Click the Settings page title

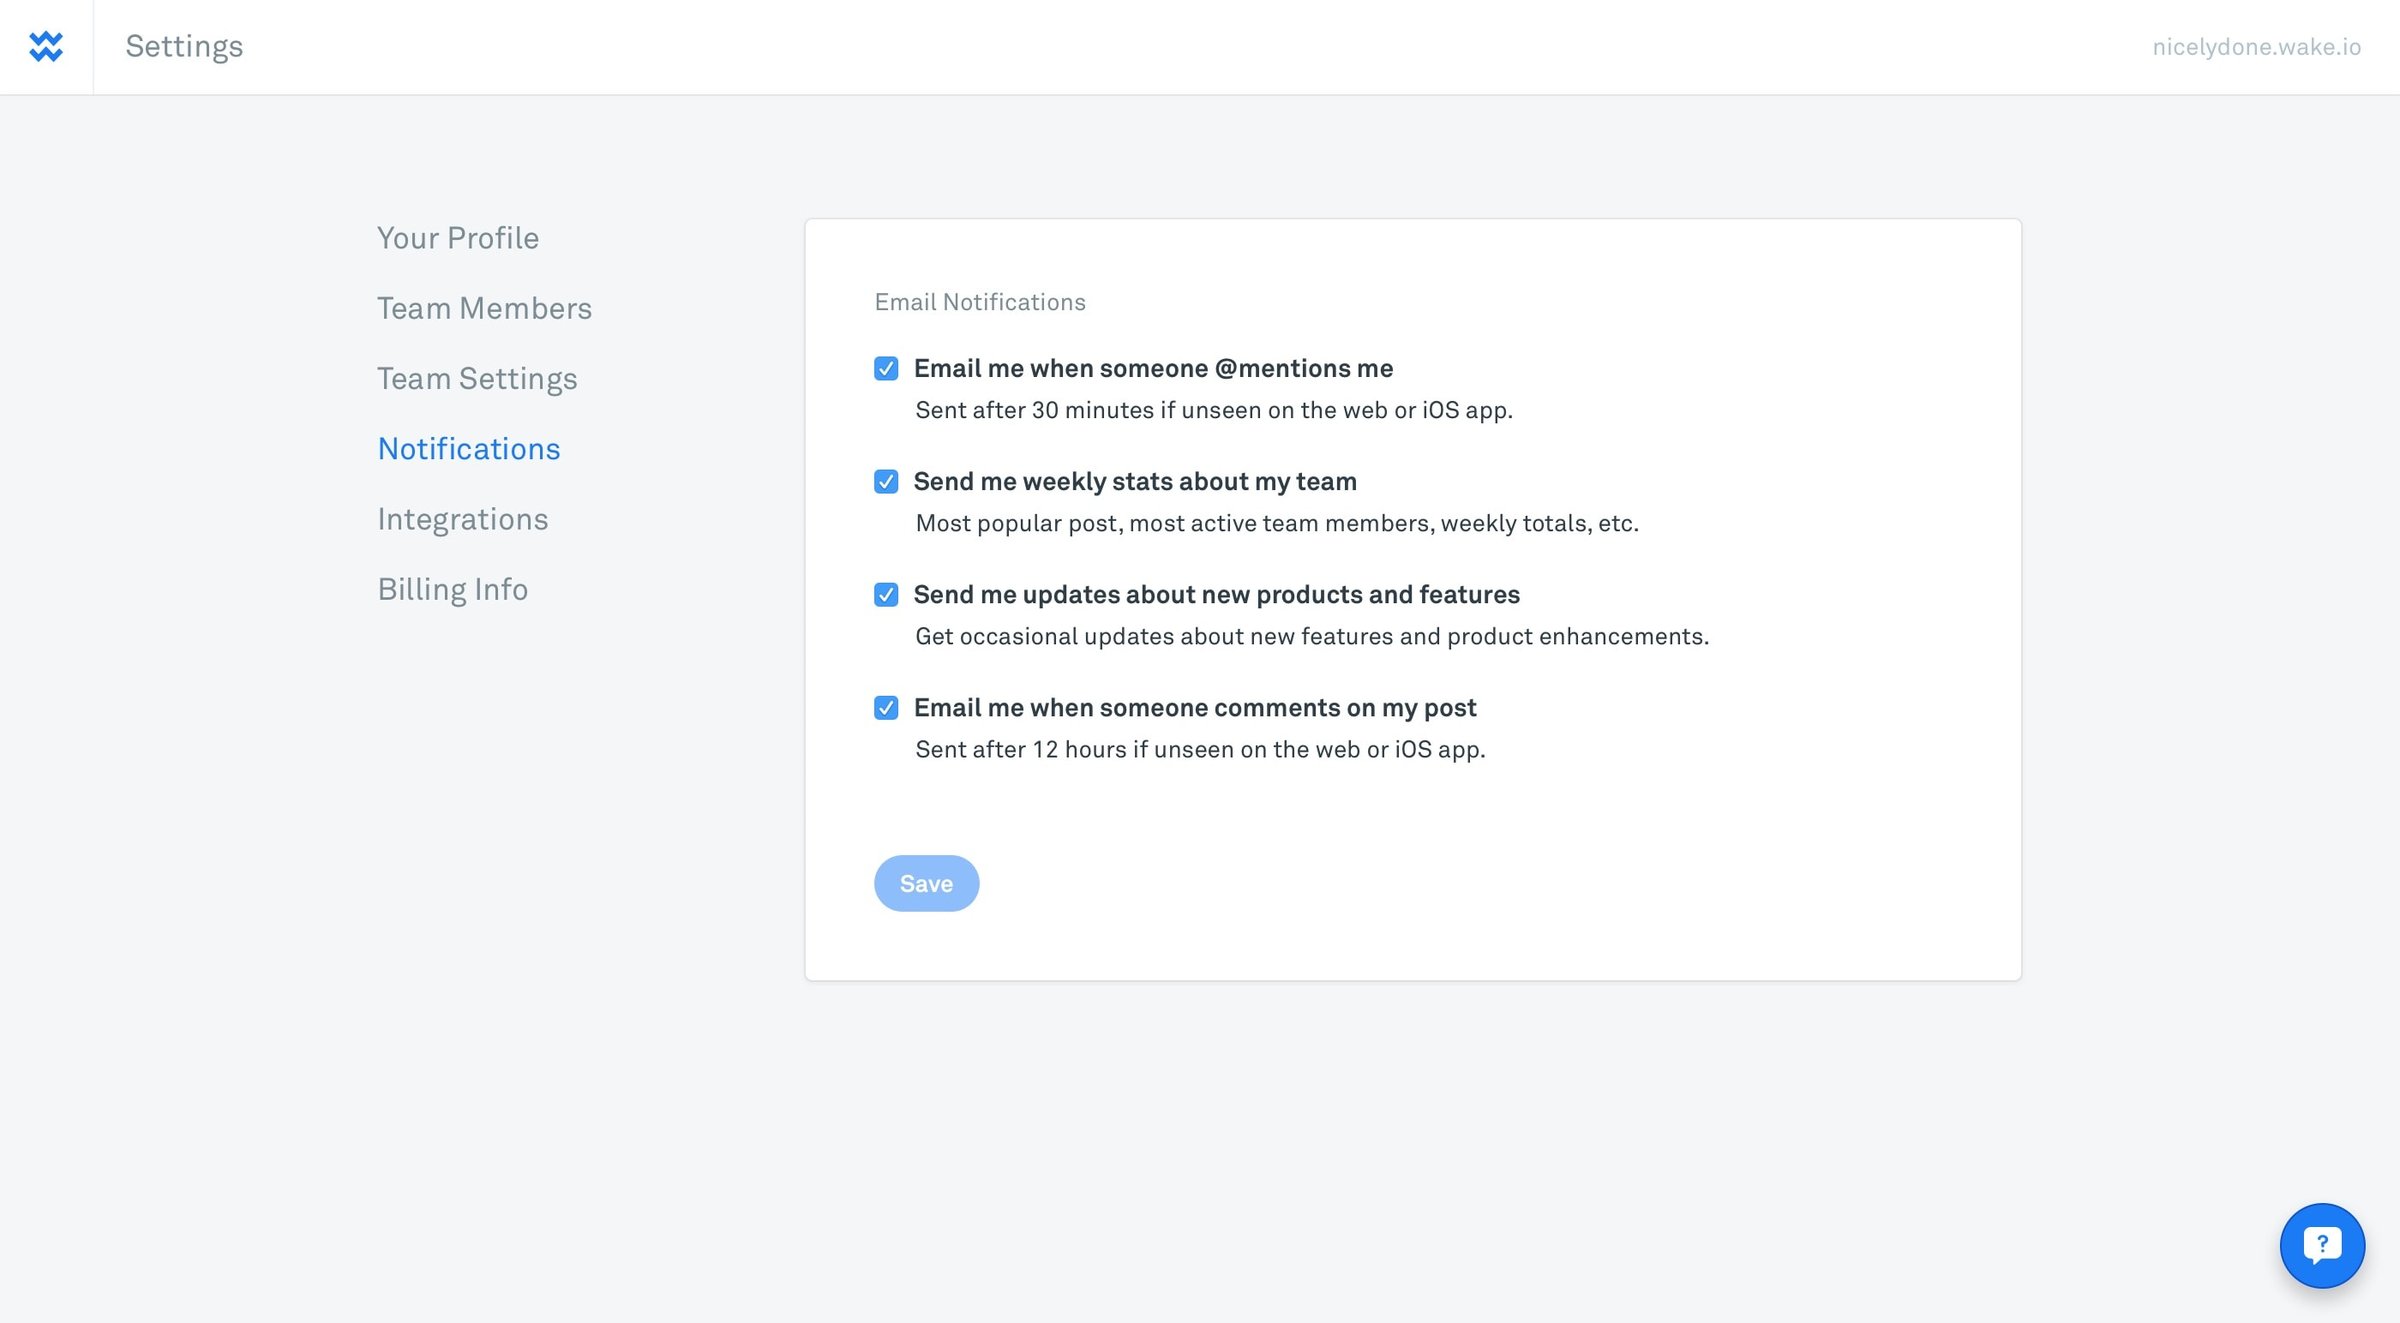click(x=184, y=47)
